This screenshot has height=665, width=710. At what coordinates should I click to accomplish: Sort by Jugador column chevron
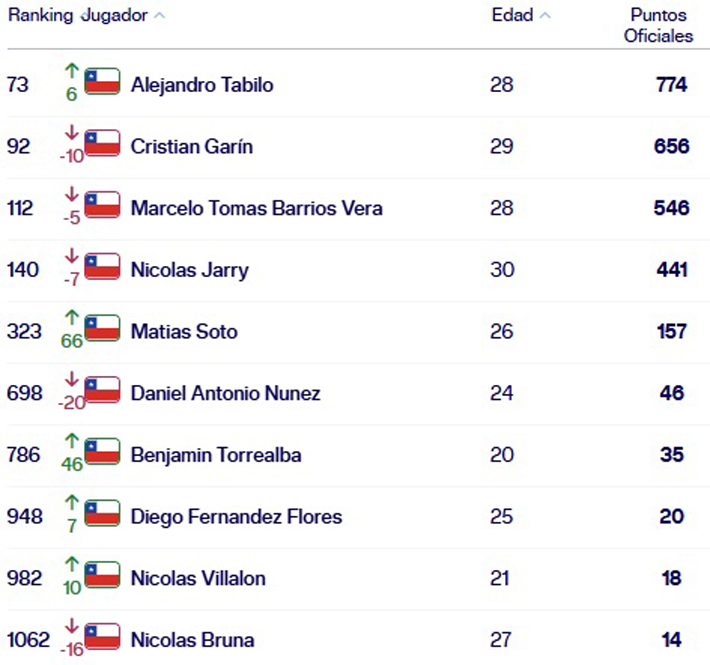(x=160, y=16)
